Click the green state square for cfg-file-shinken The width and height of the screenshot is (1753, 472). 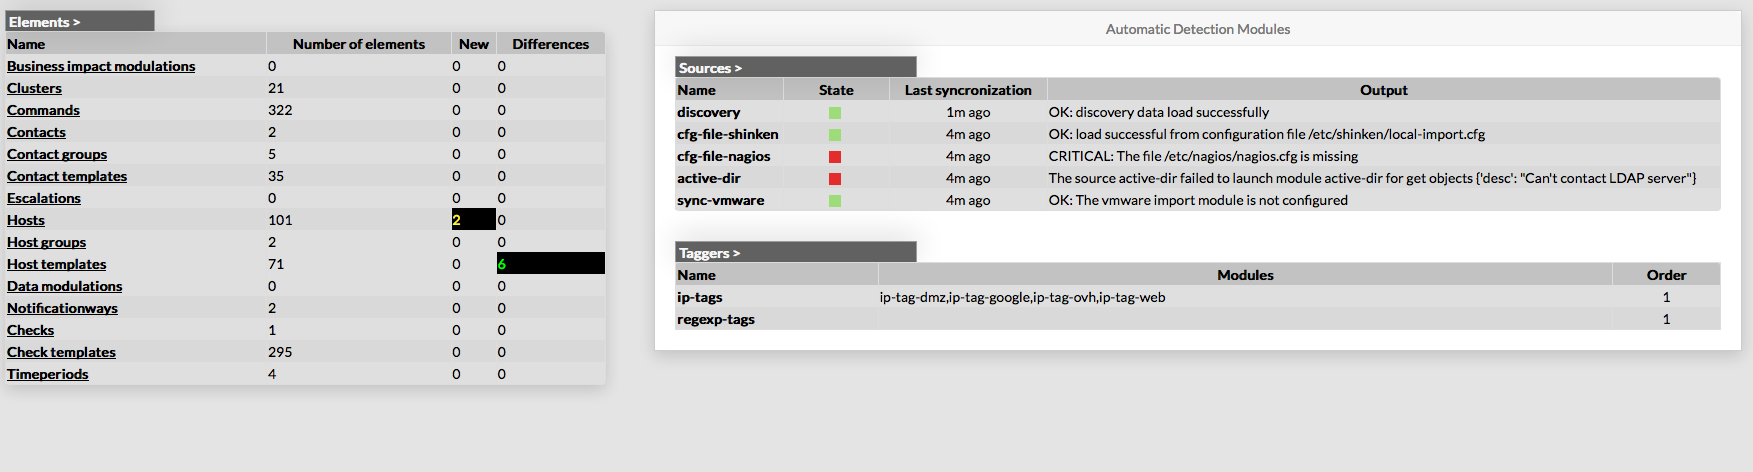[x=835, y=135]
